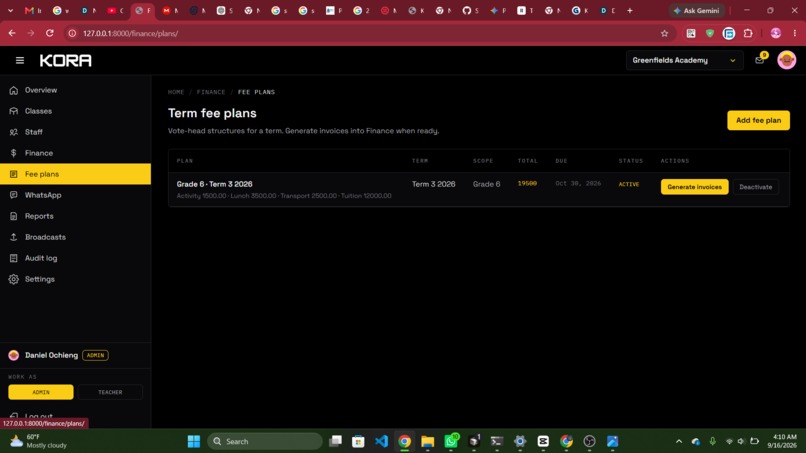
Task: Open the weather widget
Action: coord(39,441)
